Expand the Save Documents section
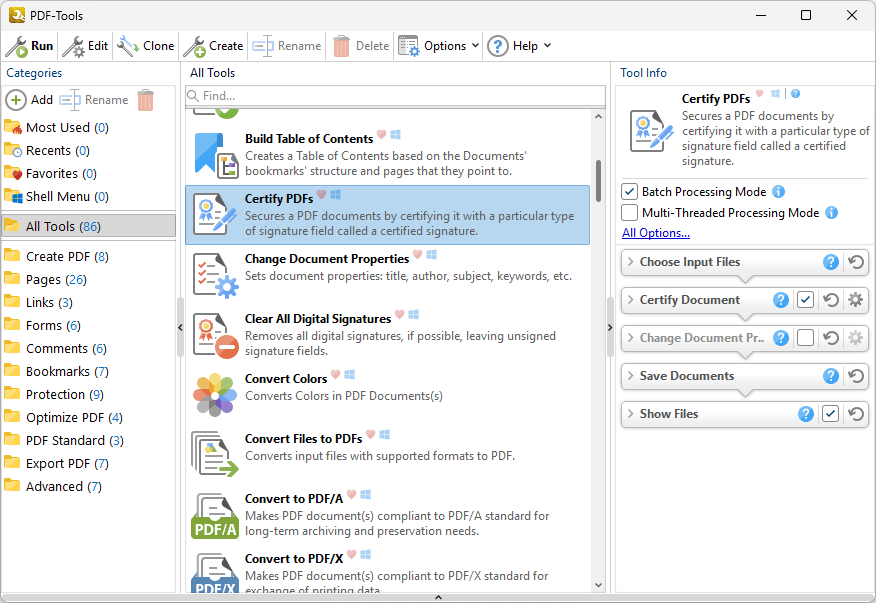This screenshot has height=603, width=876. click(631, 376)
